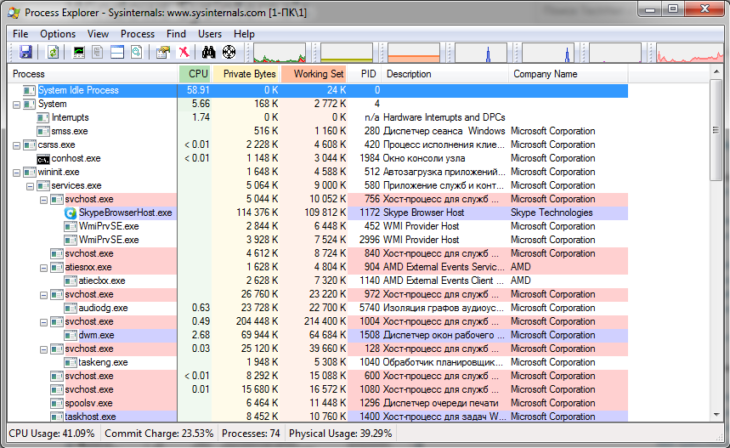Screen dimensions: 730x448
Task: Click the '204 448 K' private bytes value
Action: [x=257, y=322]
